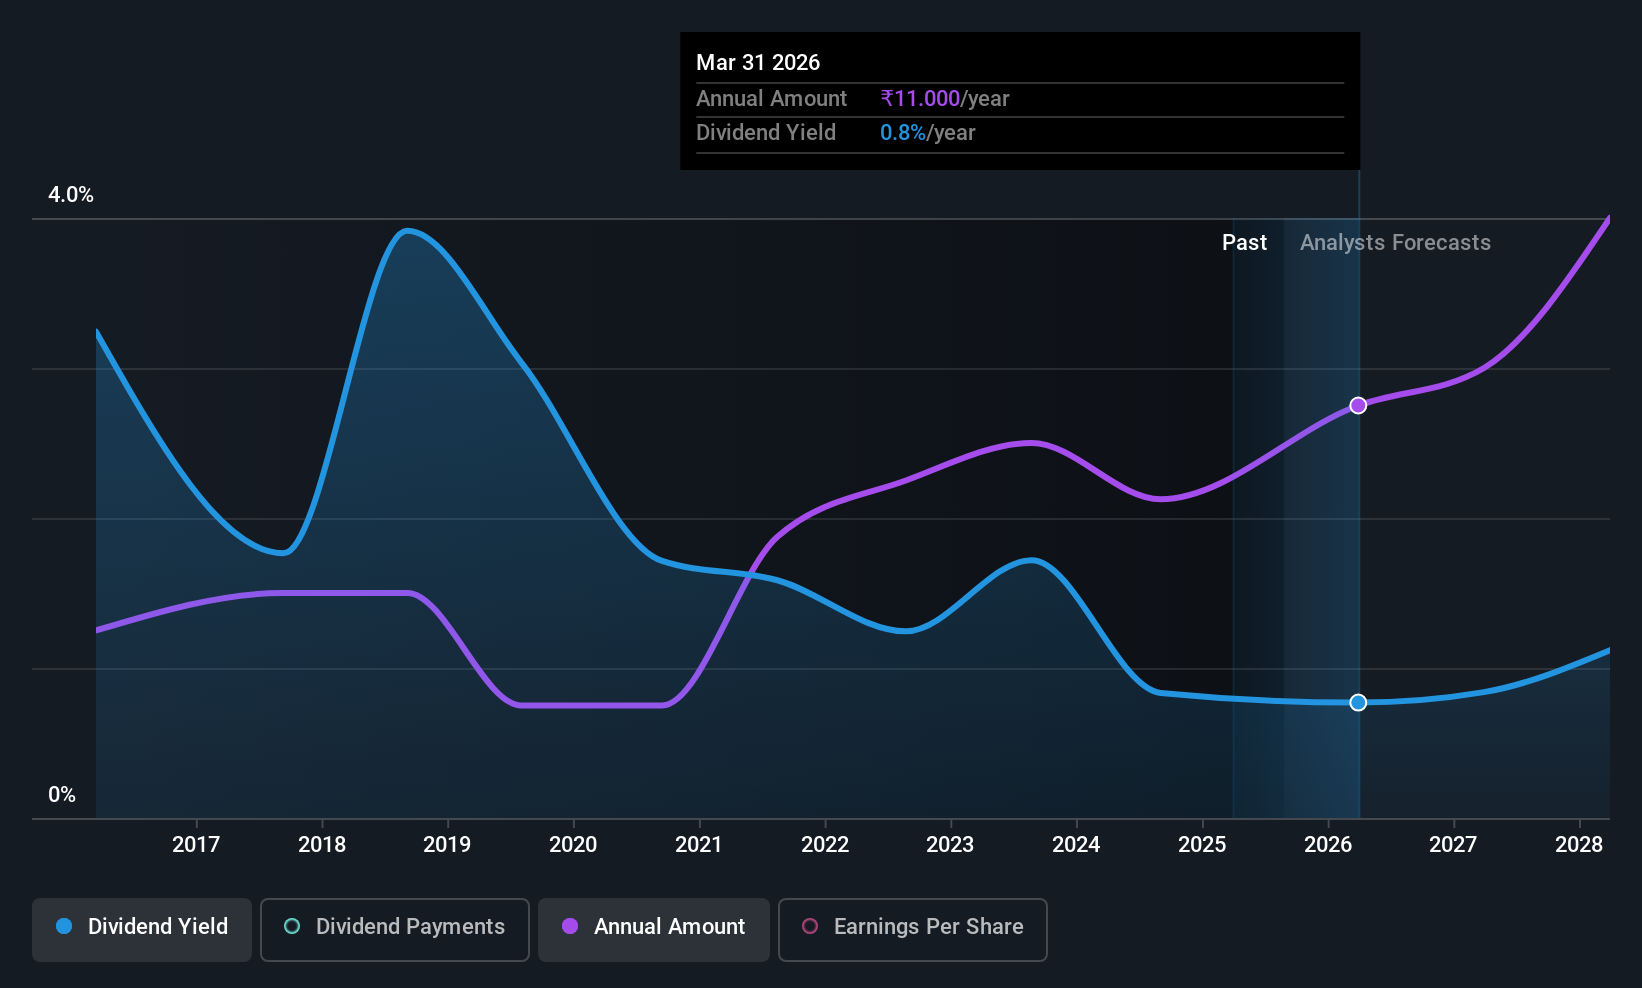The image size is (1642, 988).
Task: Click the 2020 x-axis year label
Action: (x=573, y=844)
